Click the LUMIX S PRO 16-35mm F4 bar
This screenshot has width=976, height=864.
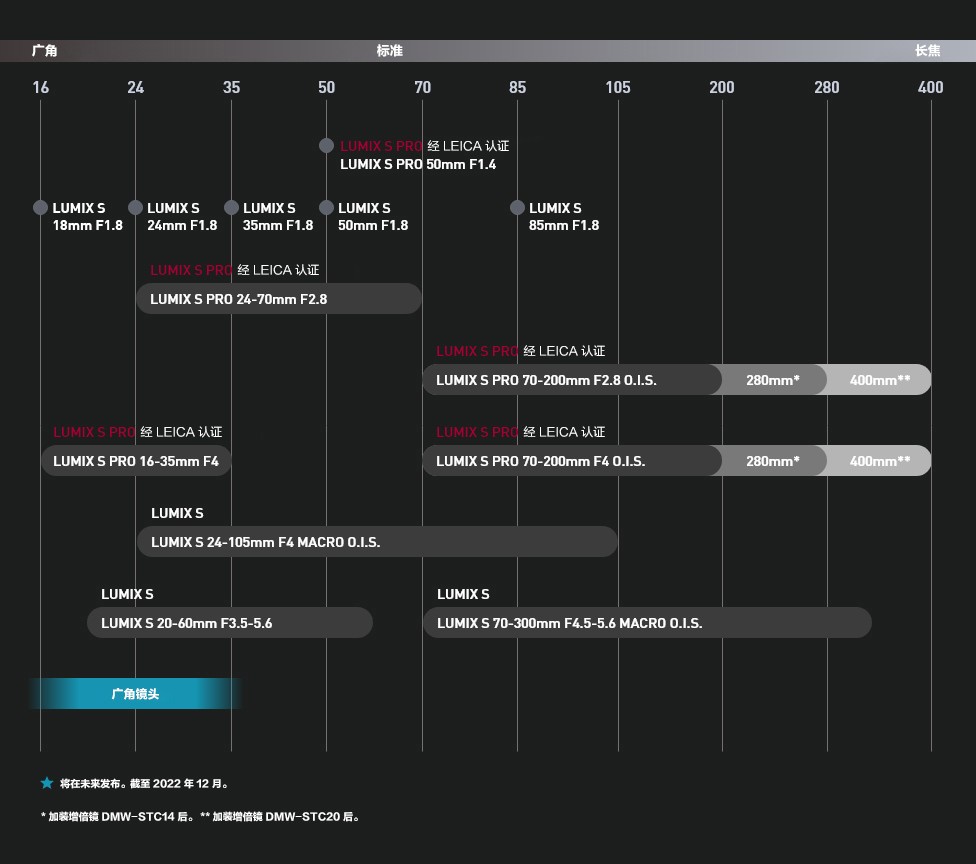pyautogui.click(x=136, y=461)
